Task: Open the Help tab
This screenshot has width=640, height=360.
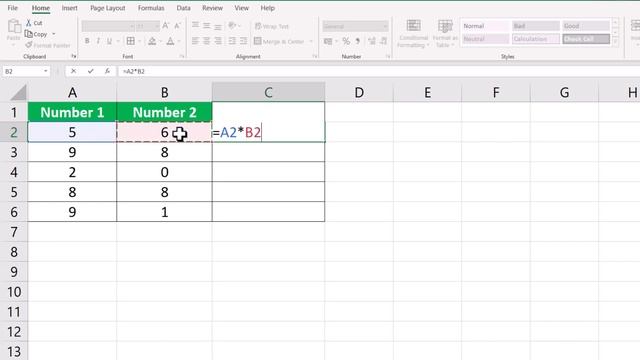Action: click(267, 8)
